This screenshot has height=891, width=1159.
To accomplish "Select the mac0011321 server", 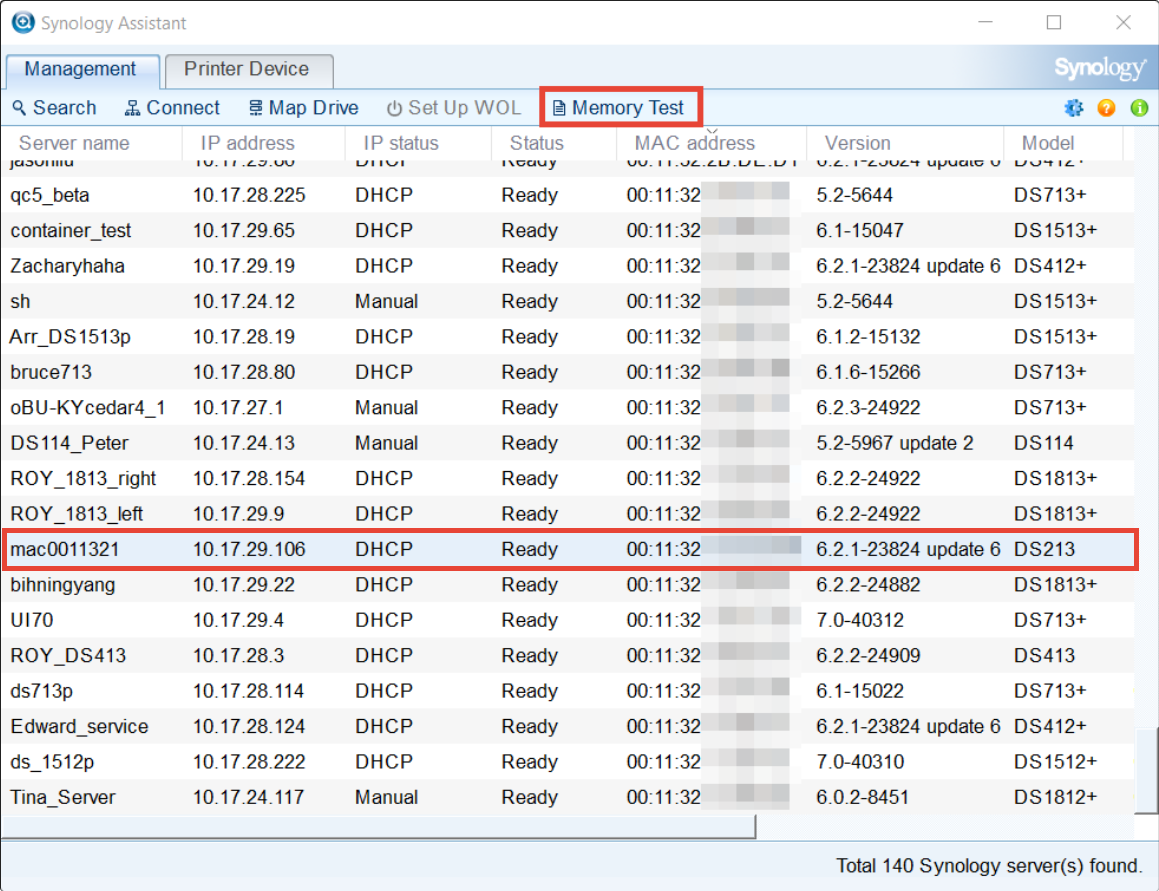I will click(x=569, y=549).
